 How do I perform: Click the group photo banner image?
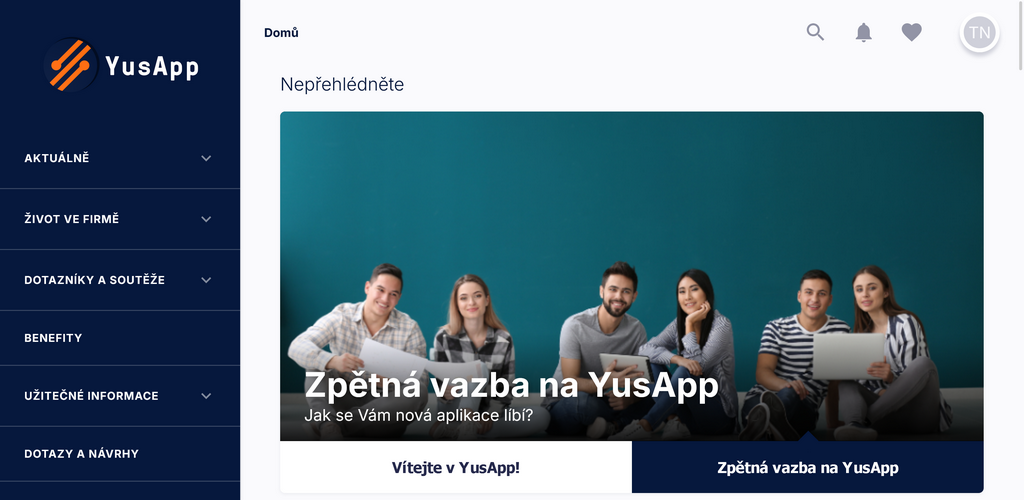click(x=632, y=276)
